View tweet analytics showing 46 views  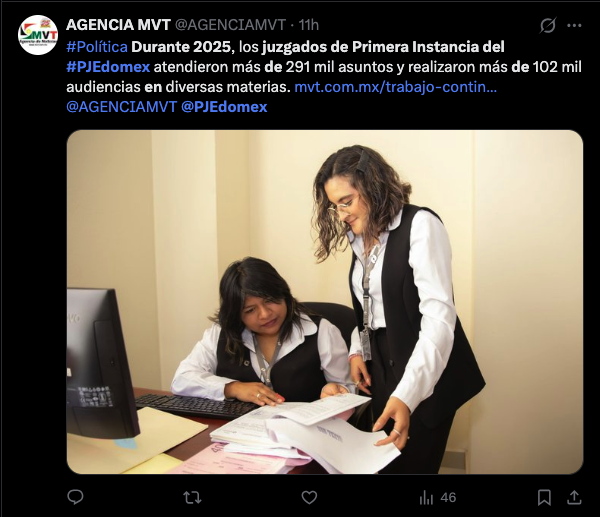(437, 497)
